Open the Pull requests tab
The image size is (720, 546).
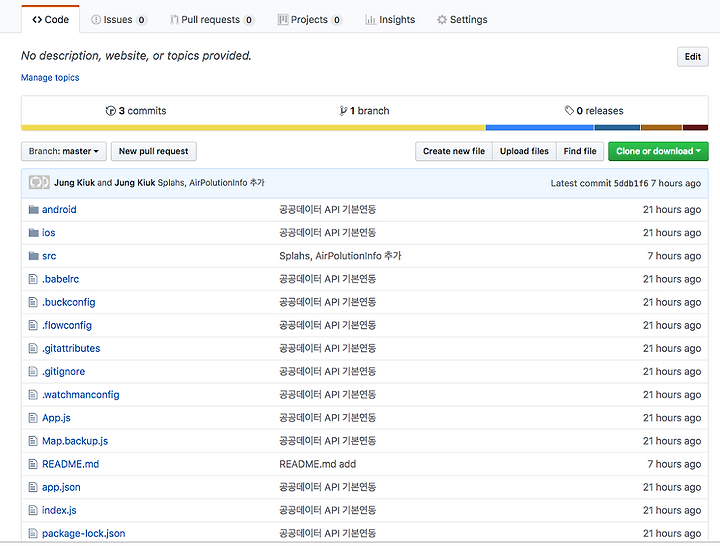(x=212, y=20)
